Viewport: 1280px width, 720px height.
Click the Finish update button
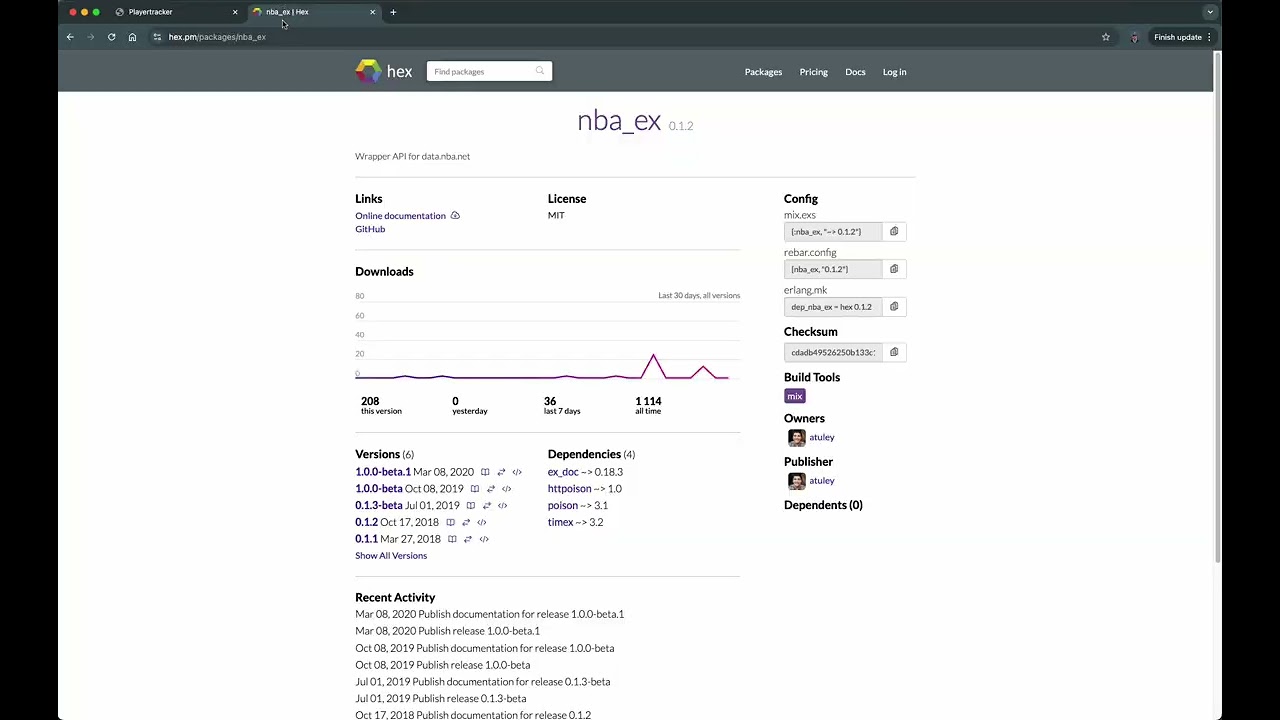click(x=1182, y=37)
